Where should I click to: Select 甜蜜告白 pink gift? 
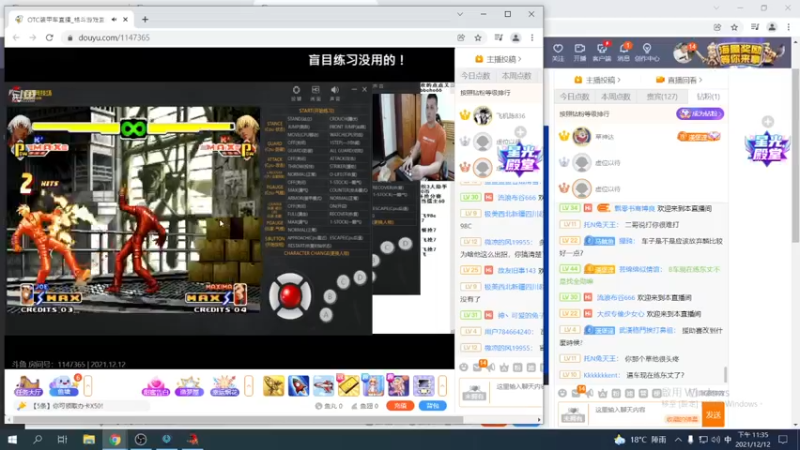156,386
